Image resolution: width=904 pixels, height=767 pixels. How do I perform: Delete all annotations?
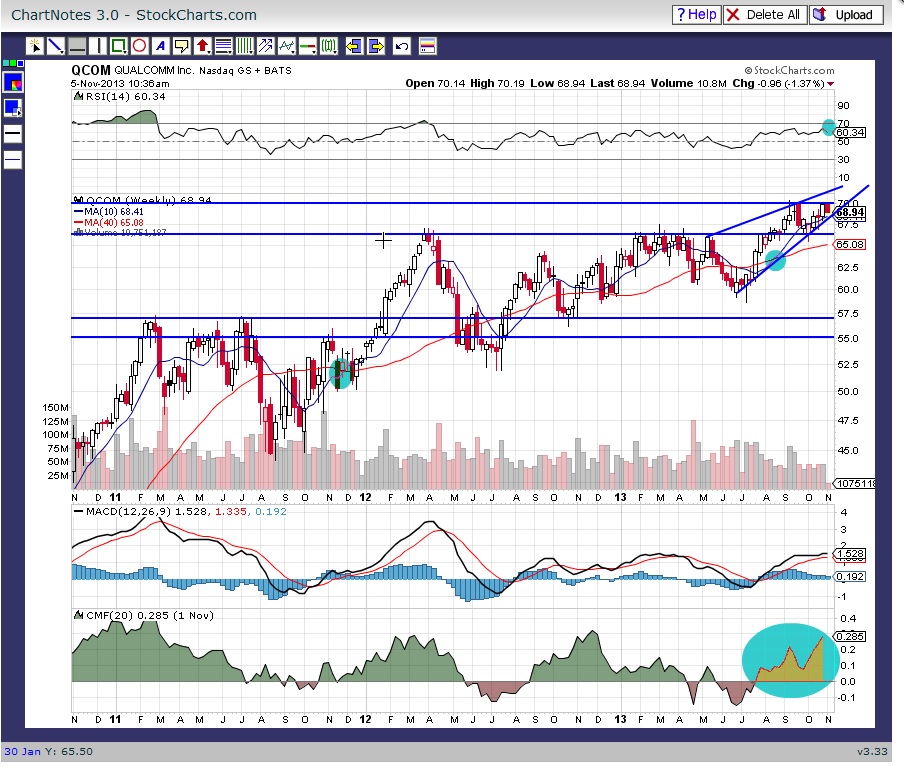pos(764,14)
